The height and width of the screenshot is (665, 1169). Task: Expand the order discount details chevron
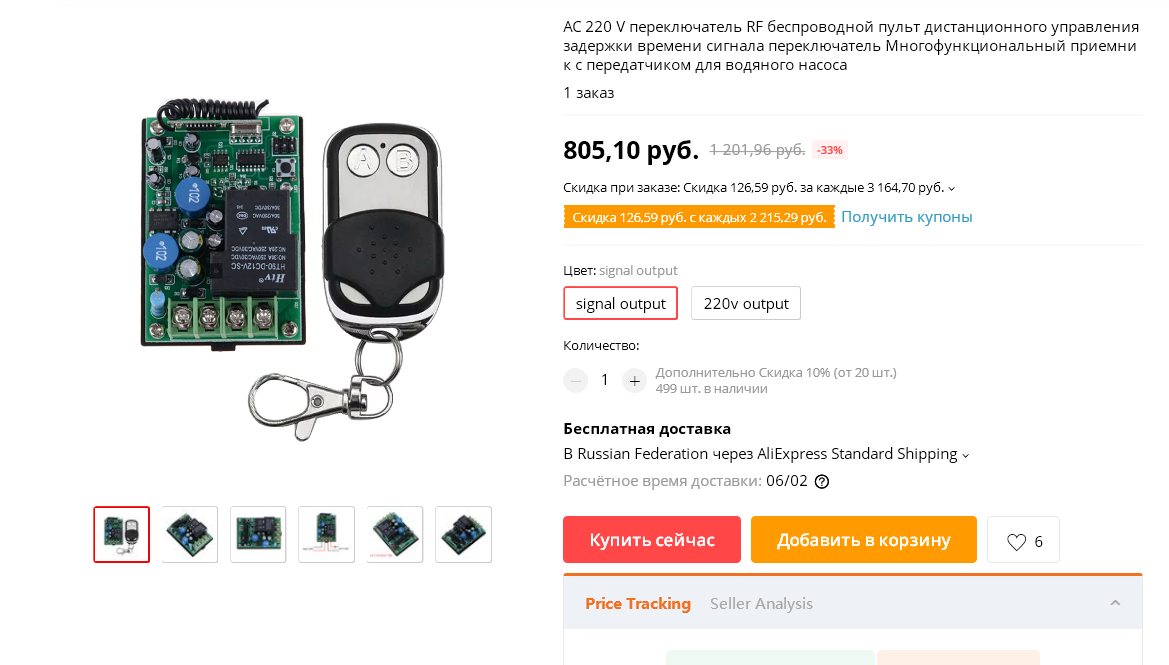pyautogui.click(x=951, y=188)
